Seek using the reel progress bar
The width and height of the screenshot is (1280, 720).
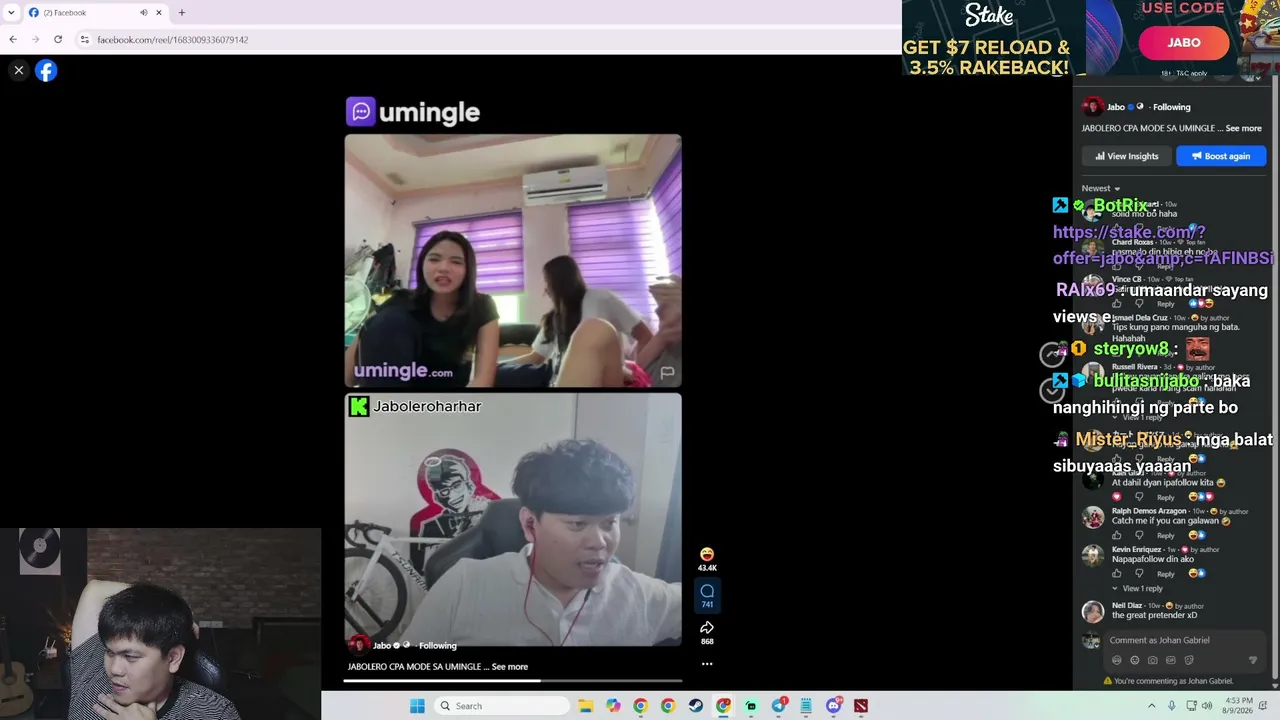click(513, 681)
